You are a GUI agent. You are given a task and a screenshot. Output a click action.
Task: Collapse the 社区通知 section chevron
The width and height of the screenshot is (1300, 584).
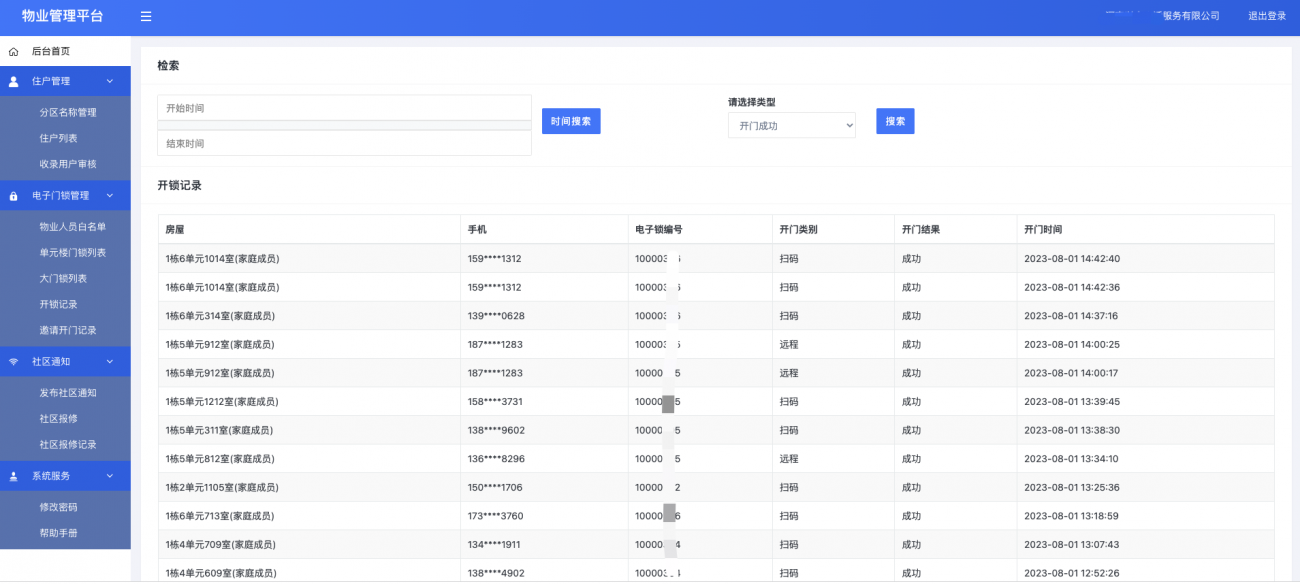point(110,361)
